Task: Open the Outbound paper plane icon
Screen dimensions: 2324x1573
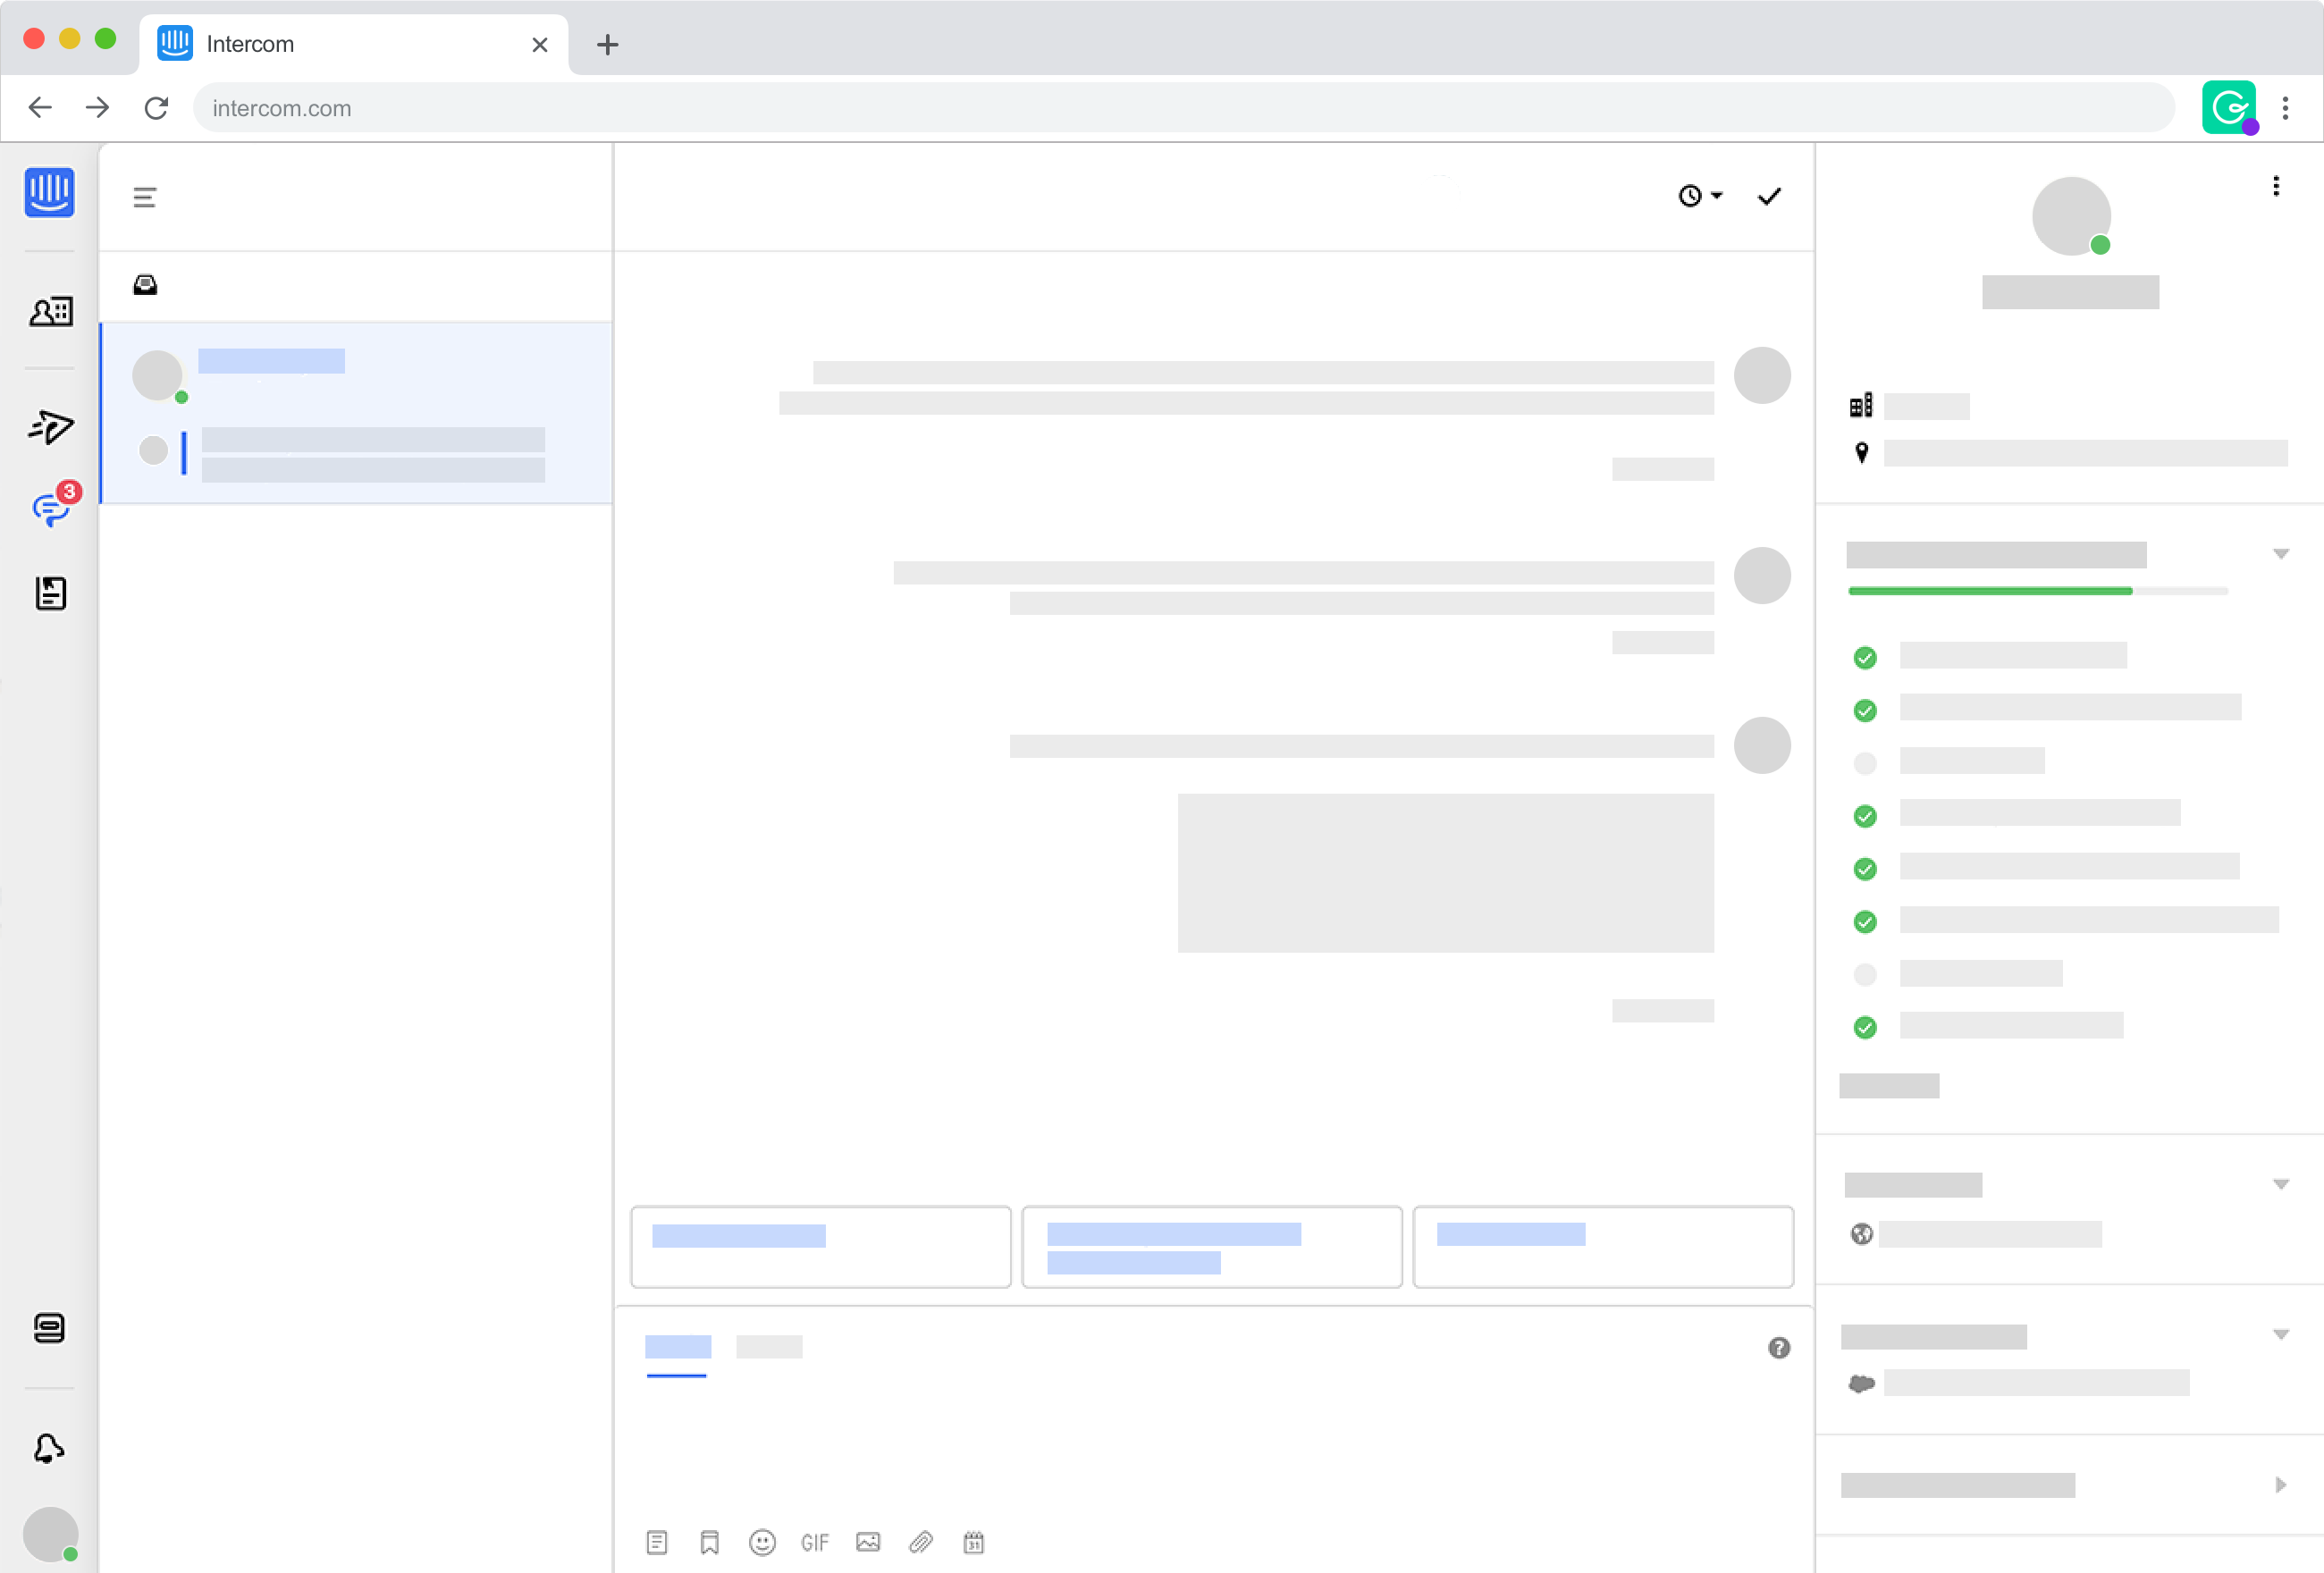Action: coord(50,428)
